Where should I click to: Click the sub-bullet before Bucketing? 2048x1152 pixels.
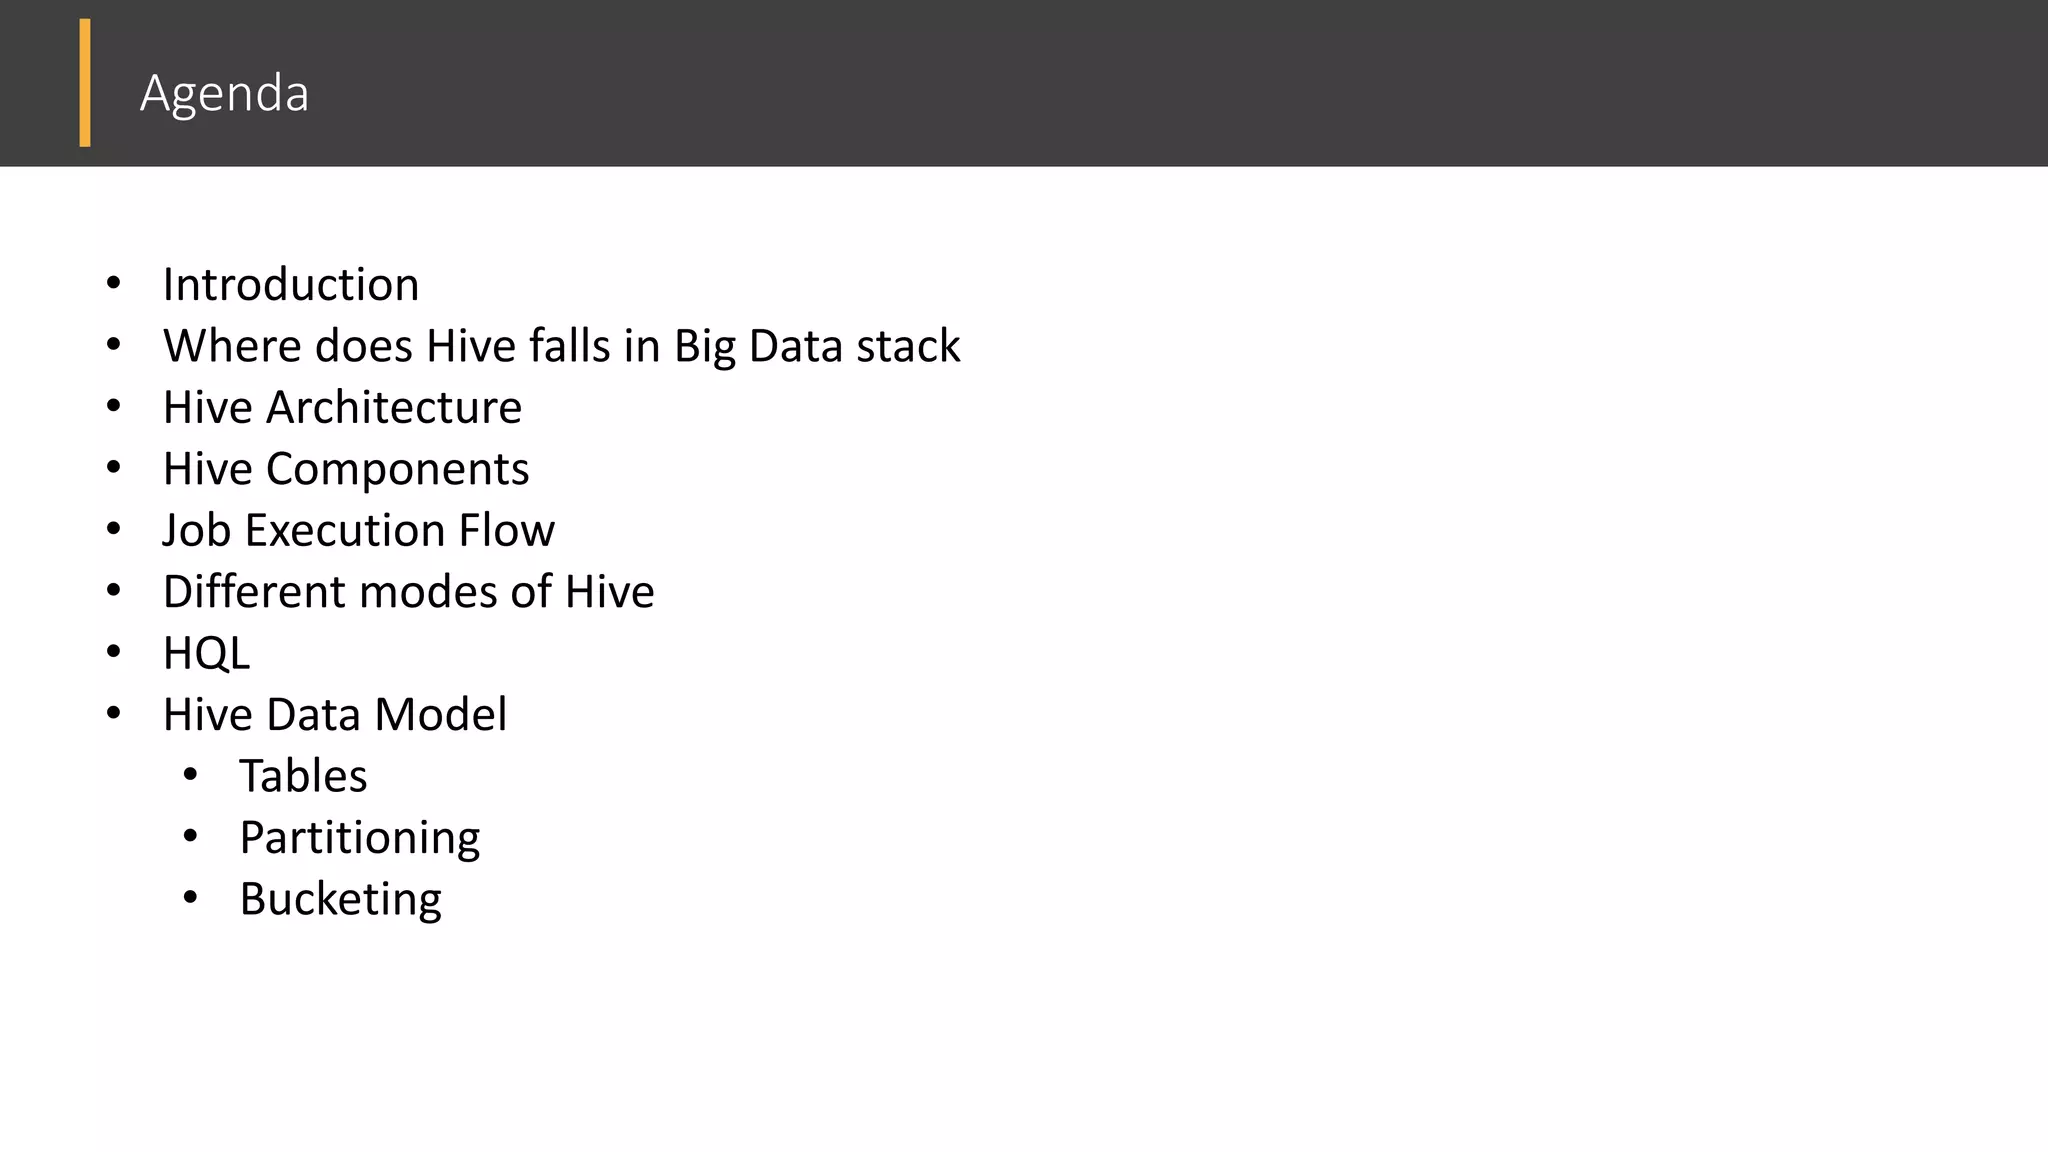pyautogui.click(x=190, y=897)
